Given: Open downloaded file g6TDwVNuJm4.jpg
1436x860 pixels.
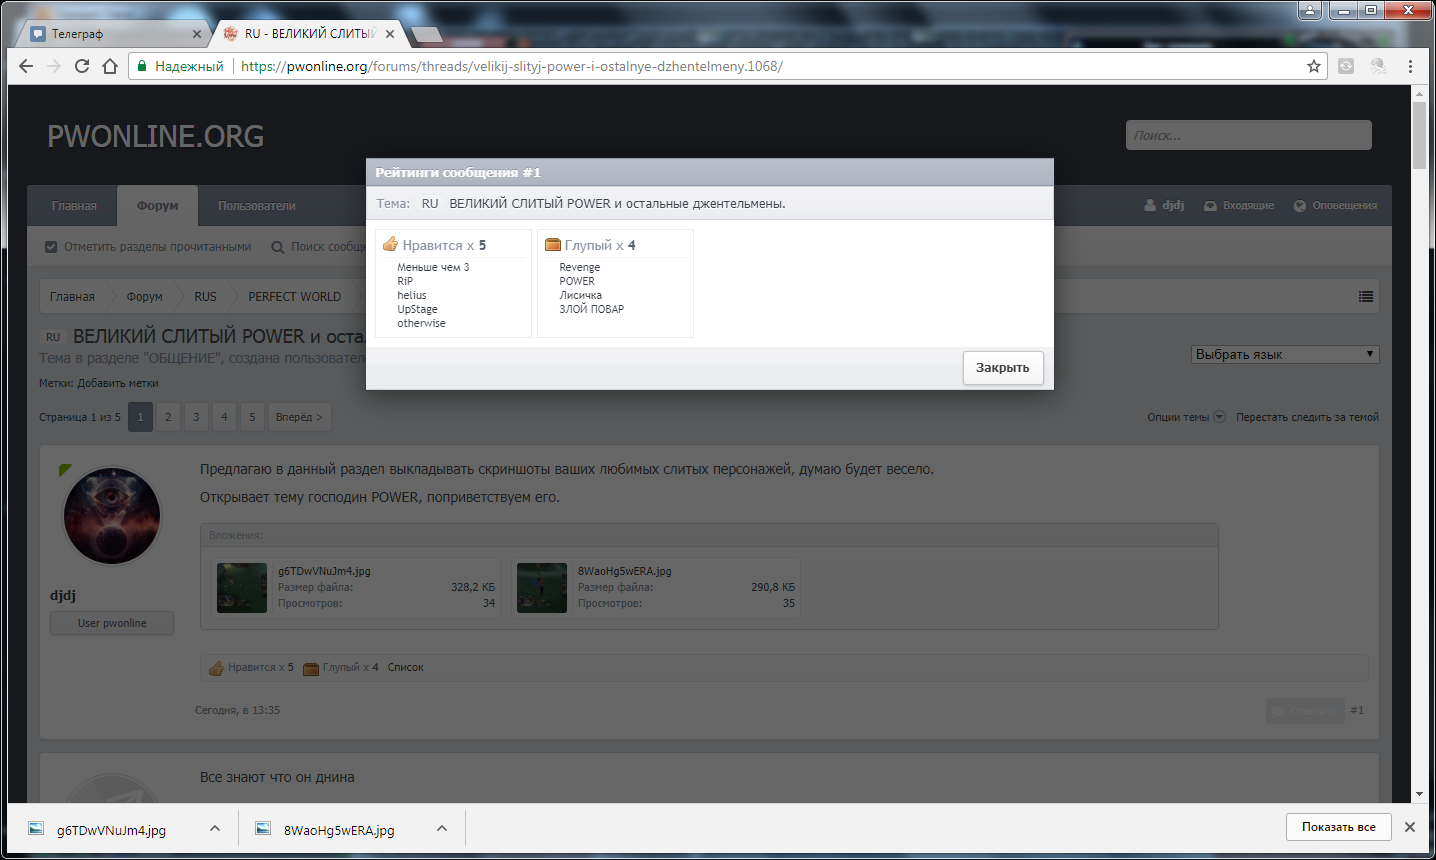Looking at the screenshot, I should 112,829.
